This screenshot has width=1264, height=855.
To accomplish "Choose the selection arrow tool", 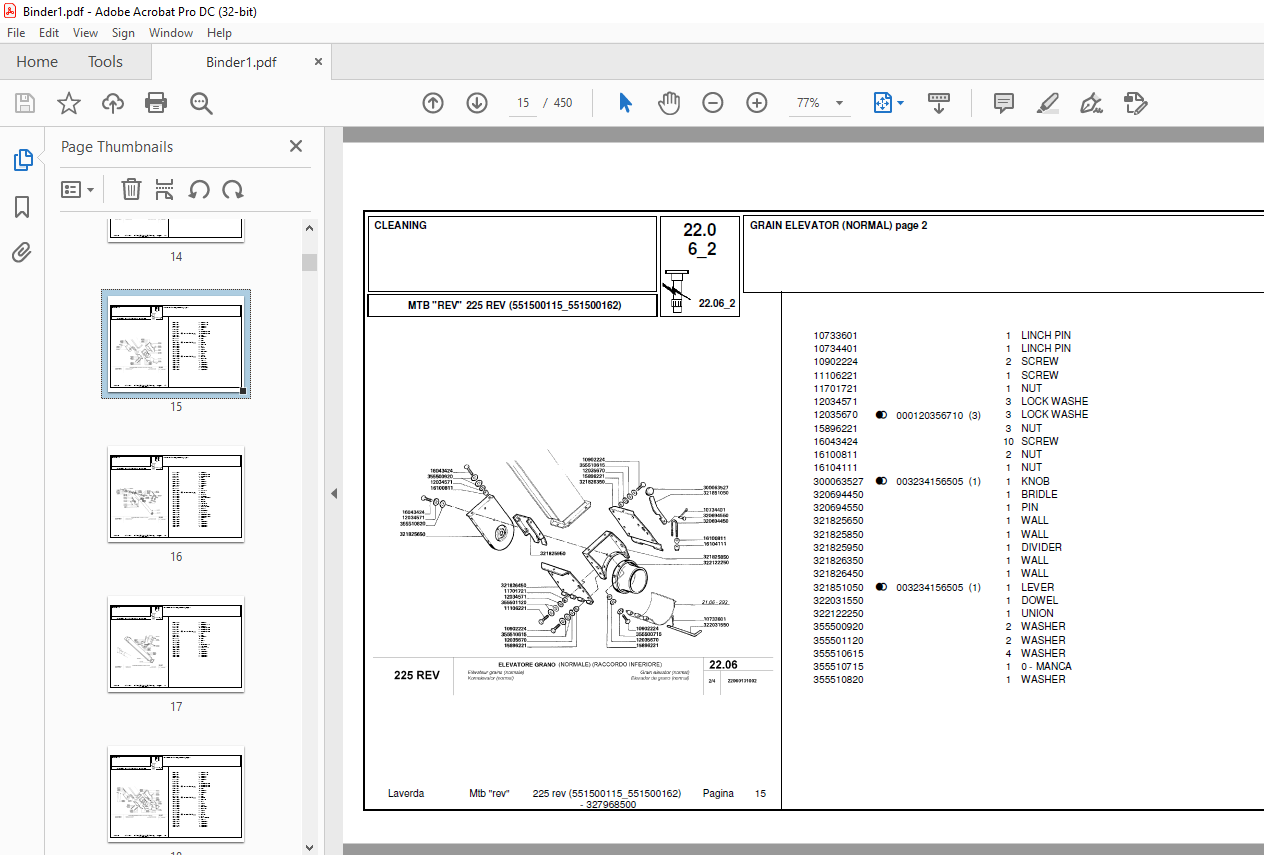I will click(626, 103).
